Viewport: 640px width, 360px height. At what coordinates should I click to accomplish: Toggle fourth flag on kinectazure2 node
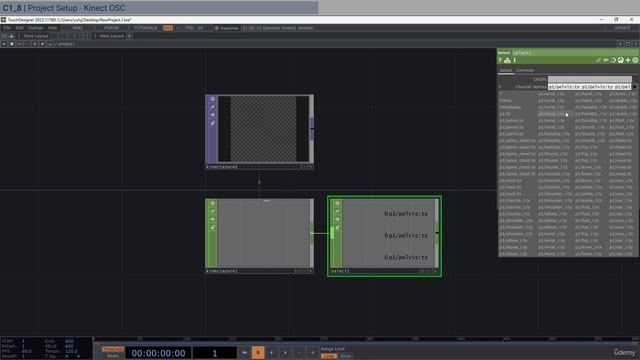coord(212,122)
